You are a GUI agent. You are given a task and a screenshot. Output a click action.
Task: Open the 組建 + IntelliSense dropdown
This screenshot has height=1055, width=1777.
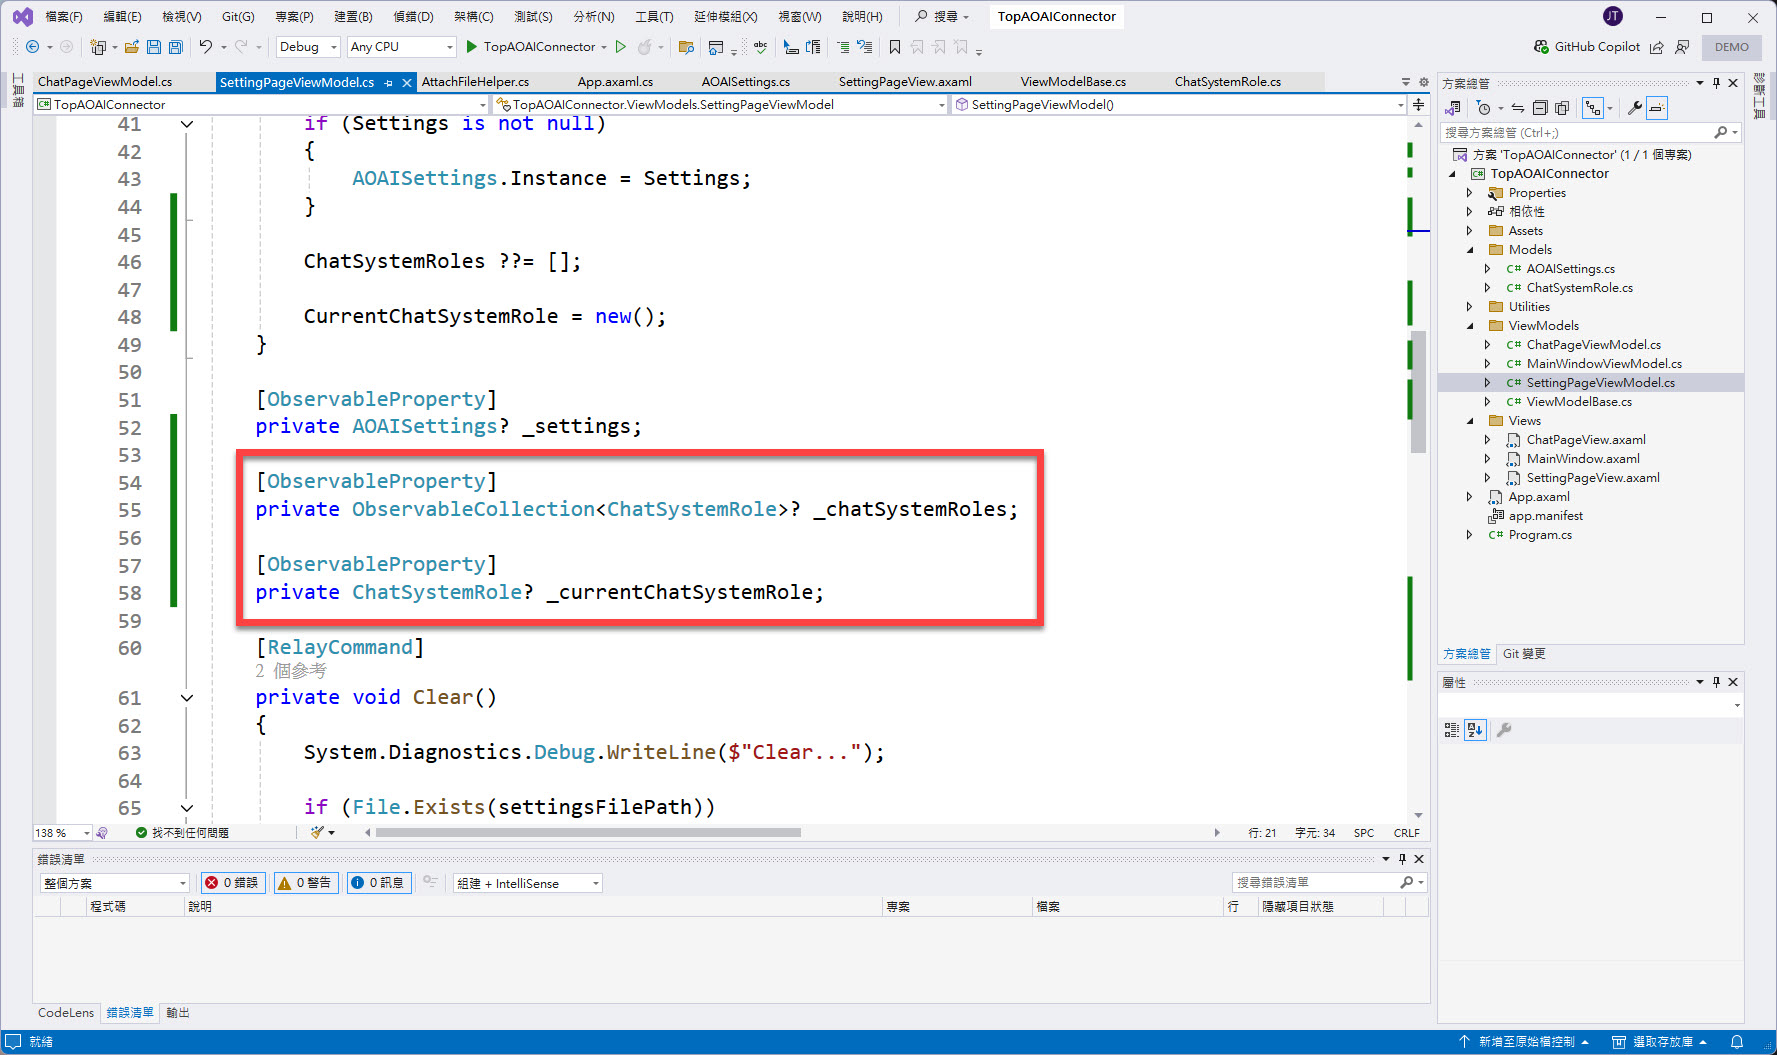pos(528,883)
